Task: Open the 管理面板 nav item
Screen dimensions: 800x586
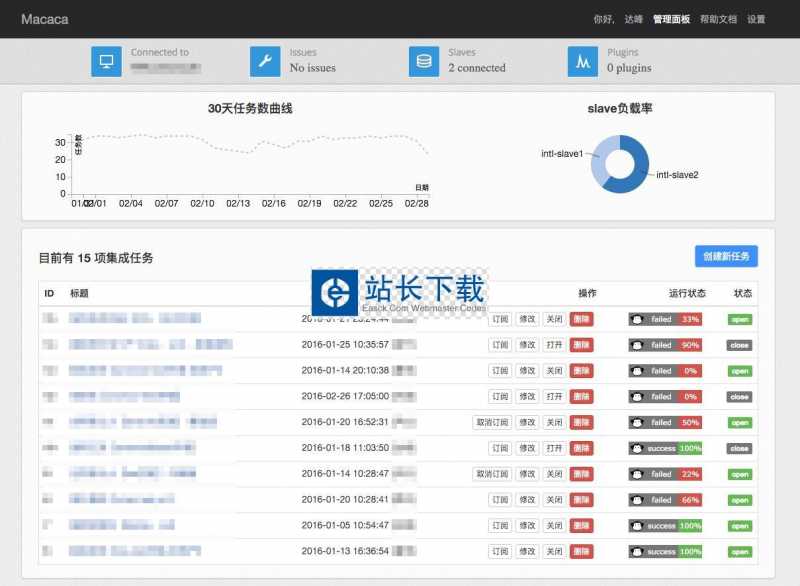Action: coord(671,19)
